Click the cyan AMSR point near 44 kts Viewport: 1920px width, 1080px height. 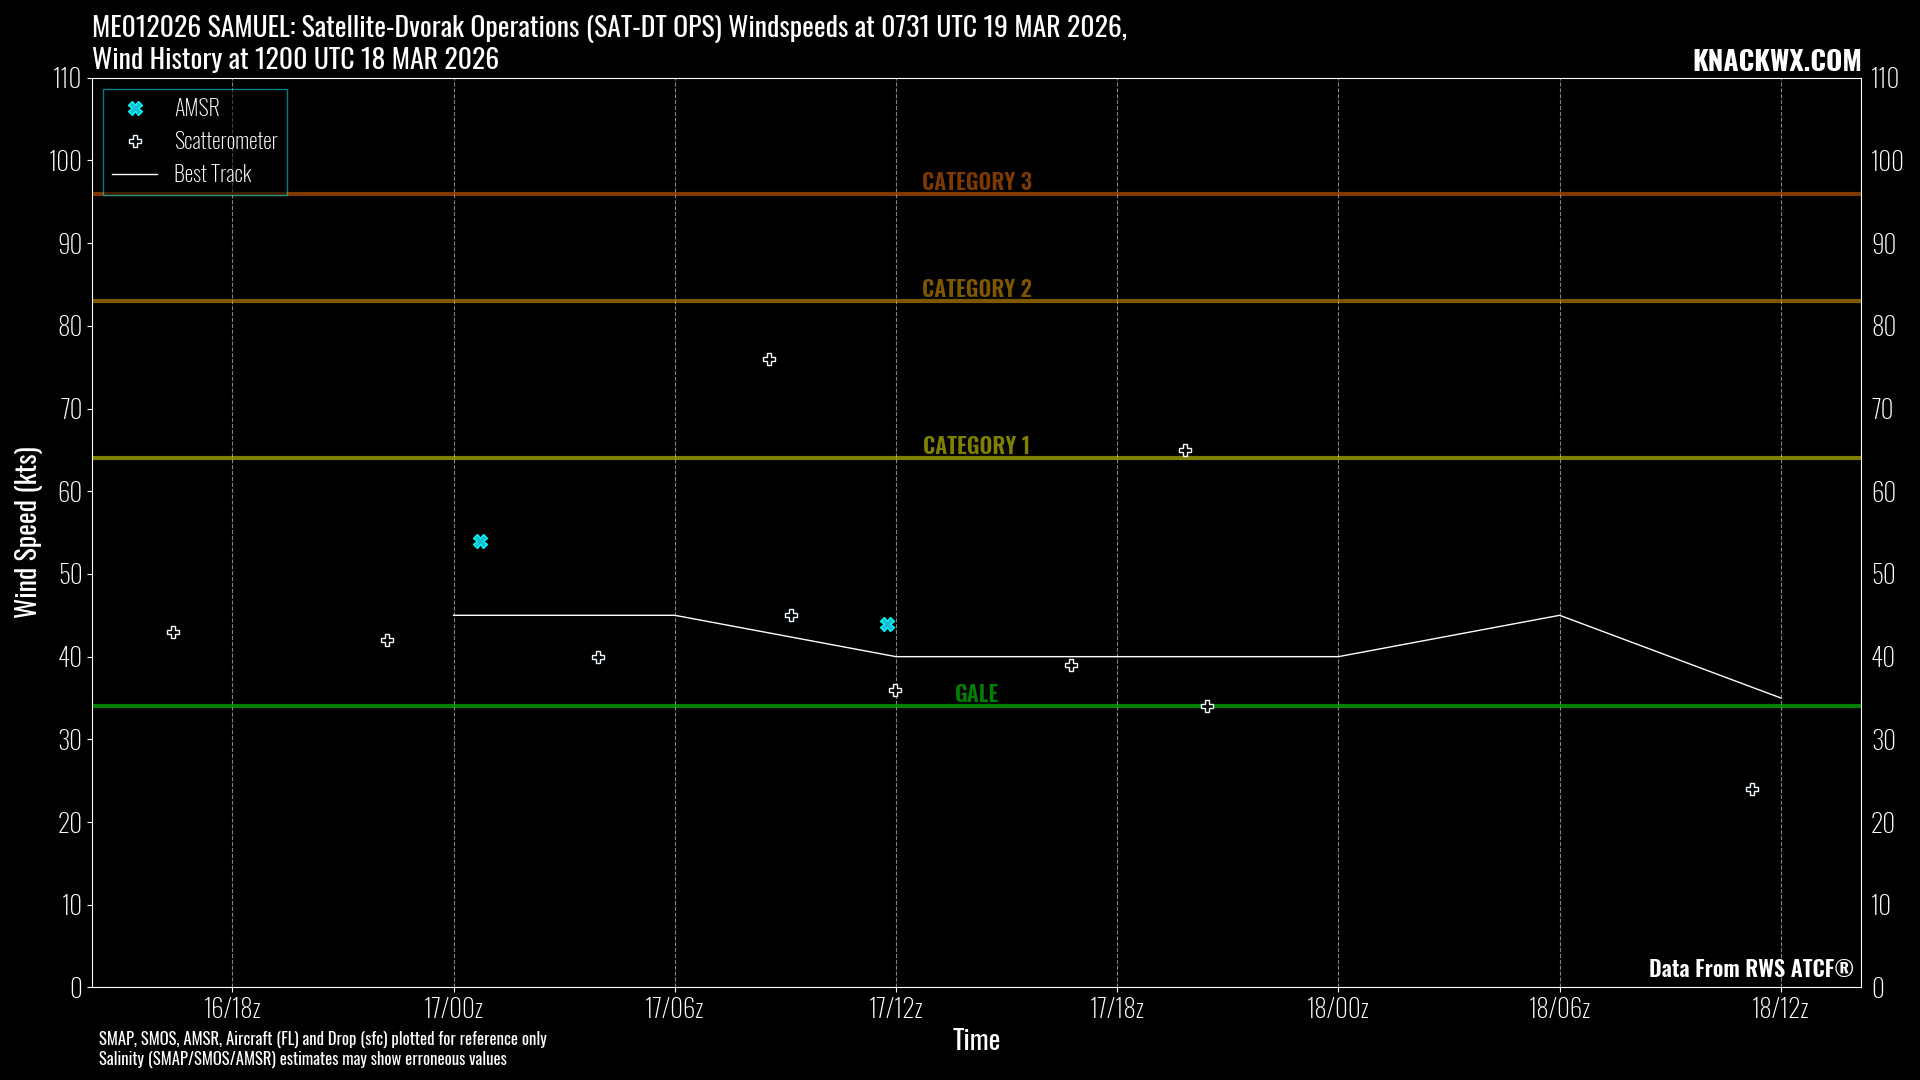pyautogui.click(x=887, y=624)
